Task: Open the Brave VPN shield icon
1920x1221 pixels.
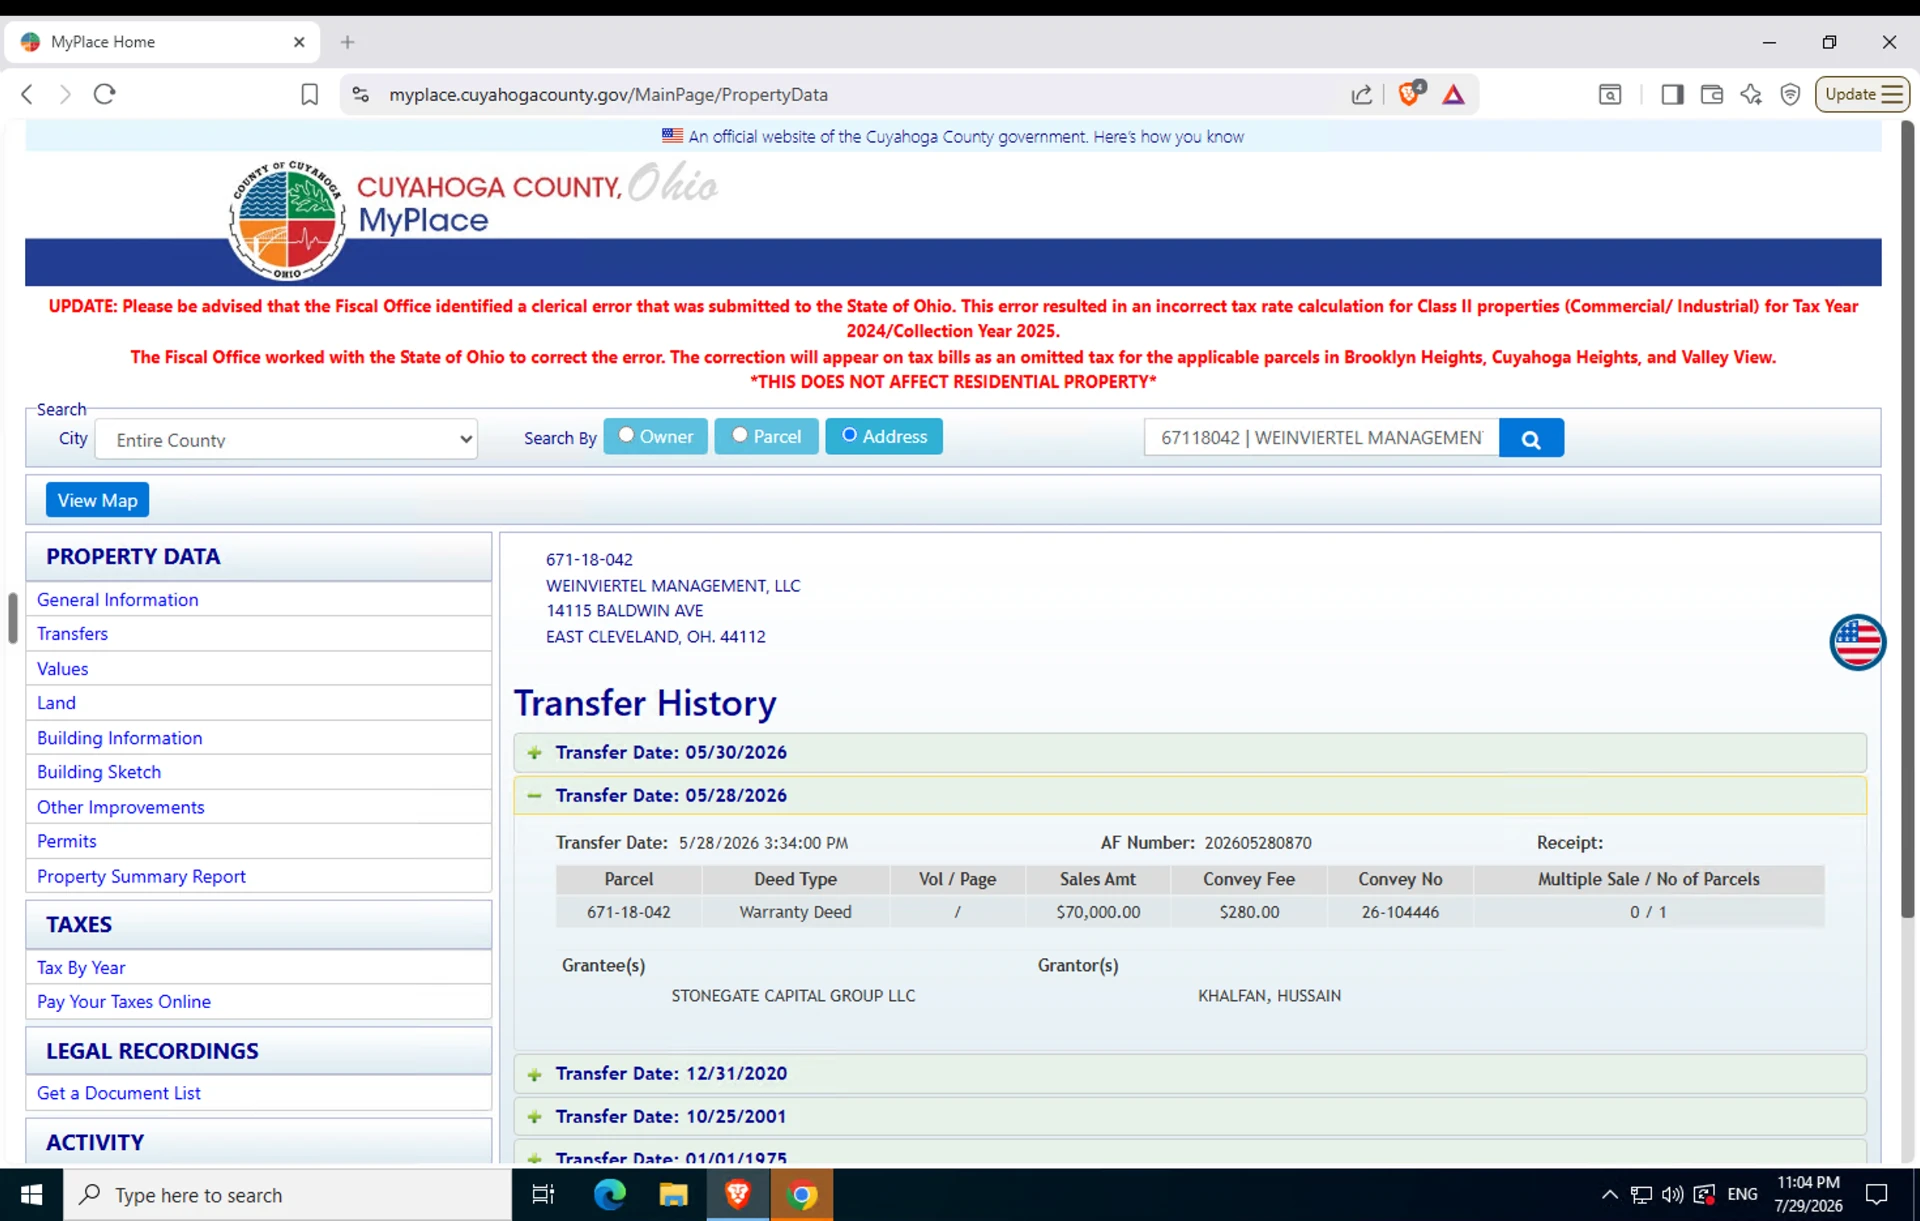Action: [x=1790, y=94]
